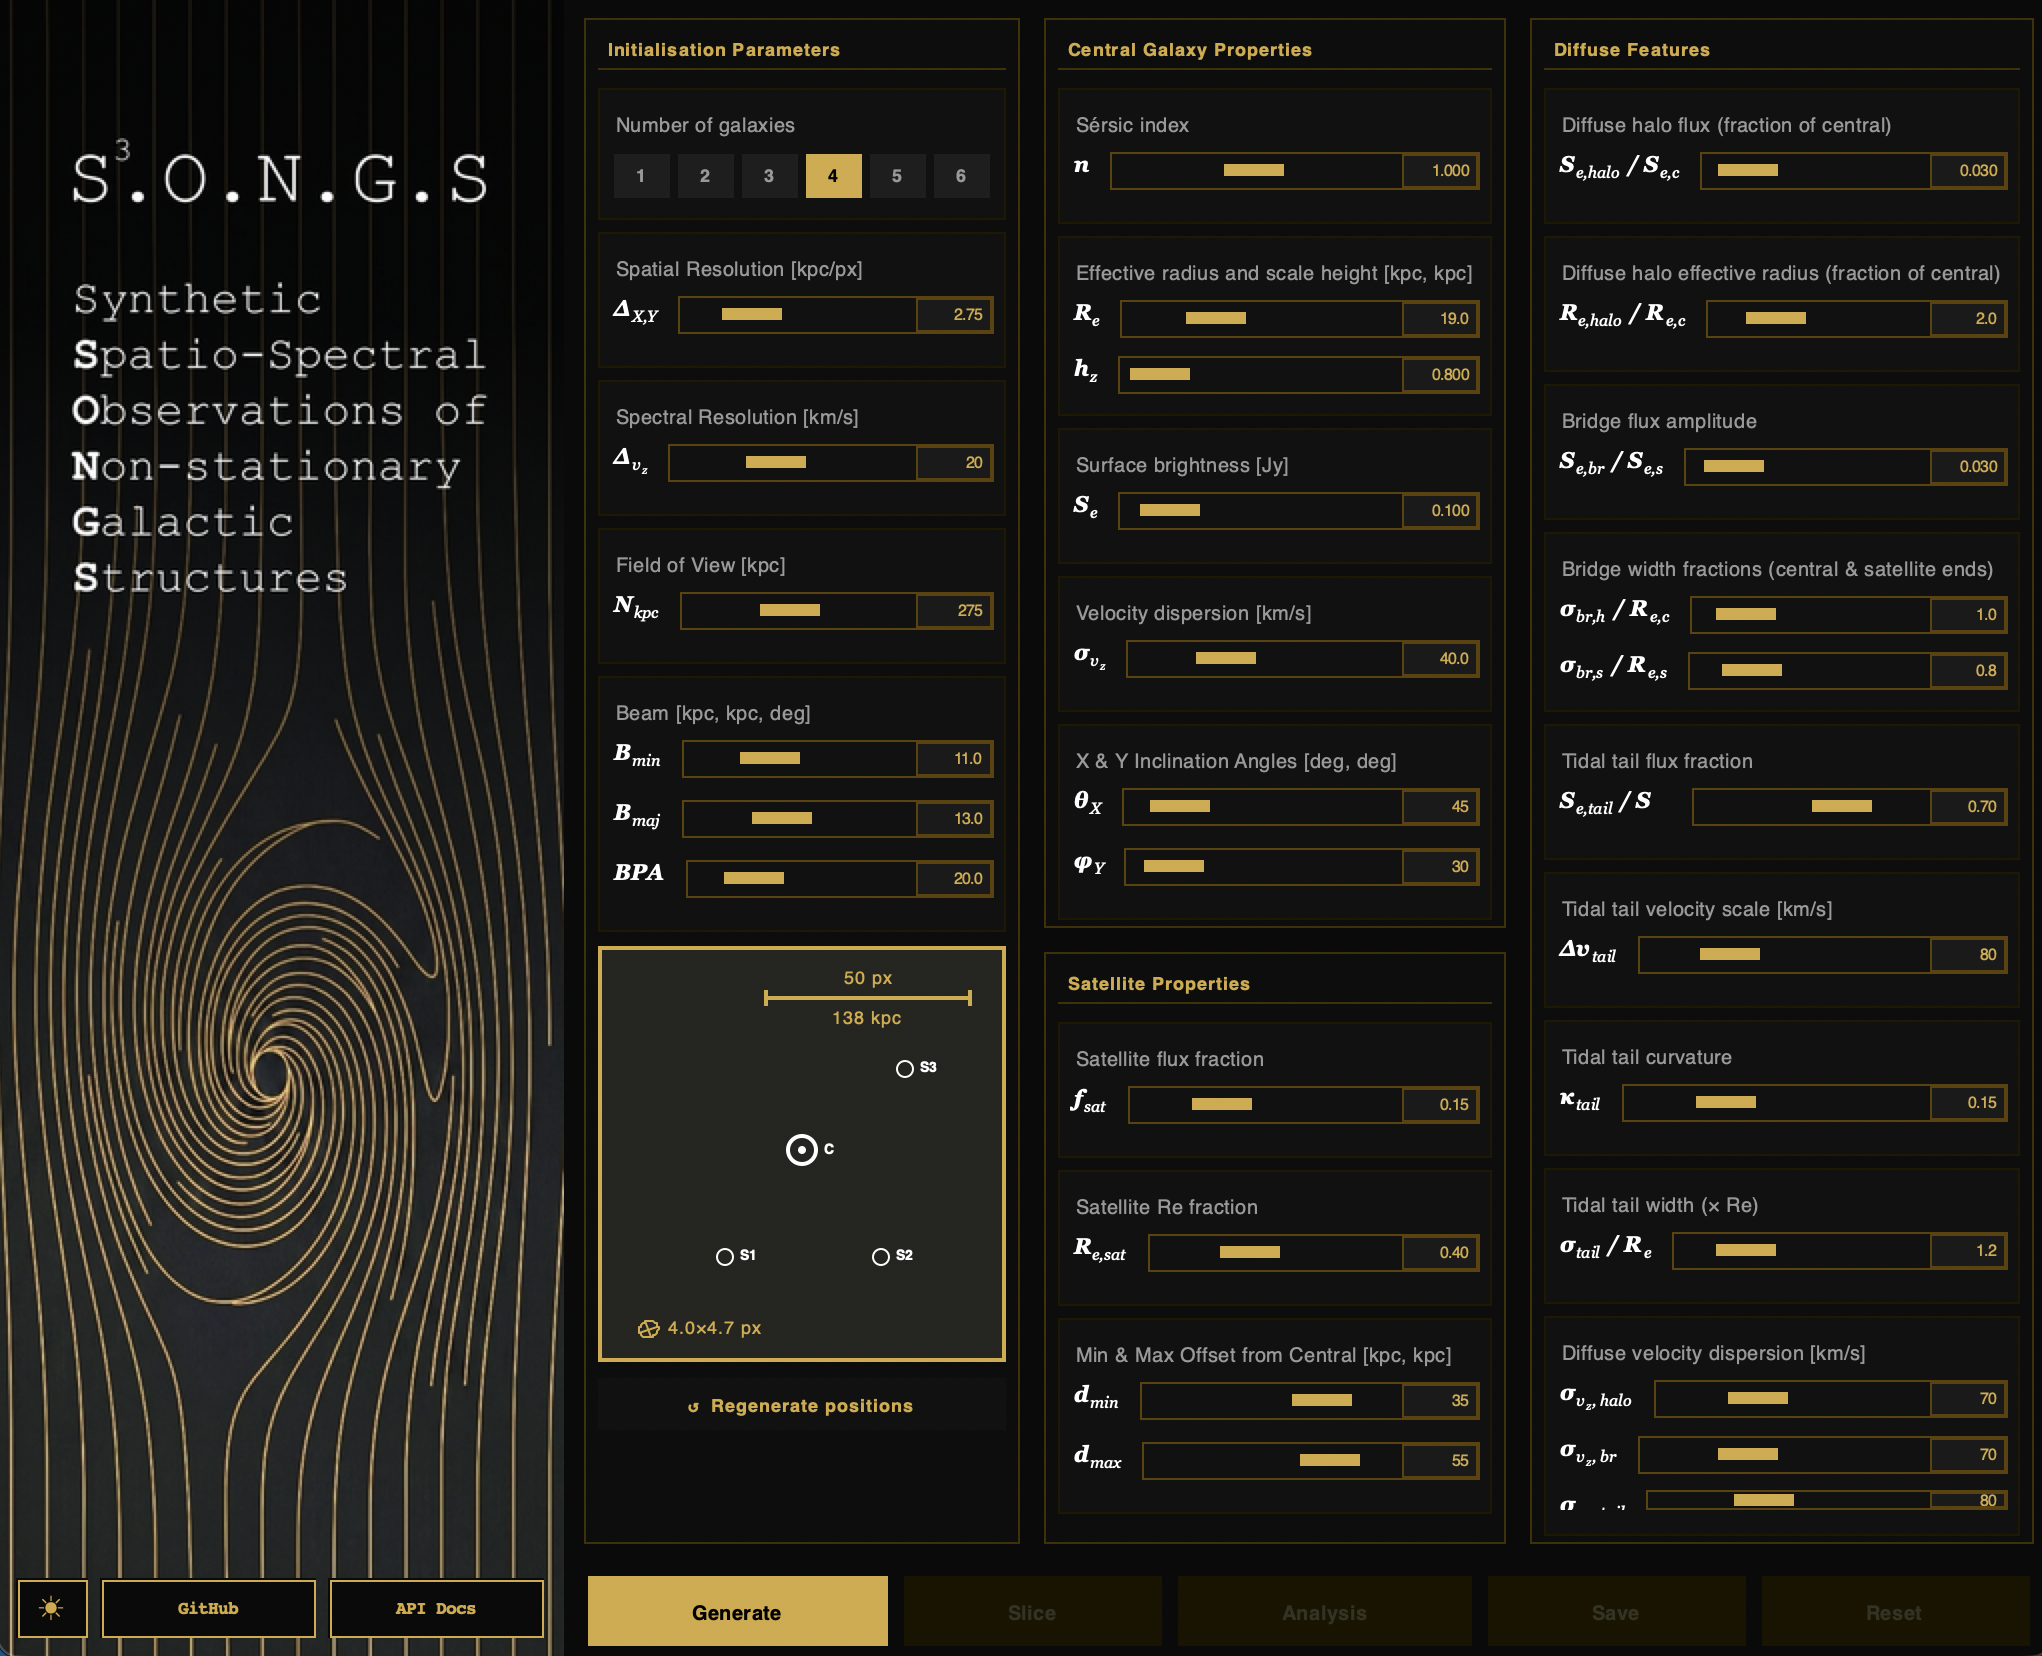Viewport: 2042px width, 1656px height.
Task: Select satellite S3 marker in preview
Action: (905, 1068)
